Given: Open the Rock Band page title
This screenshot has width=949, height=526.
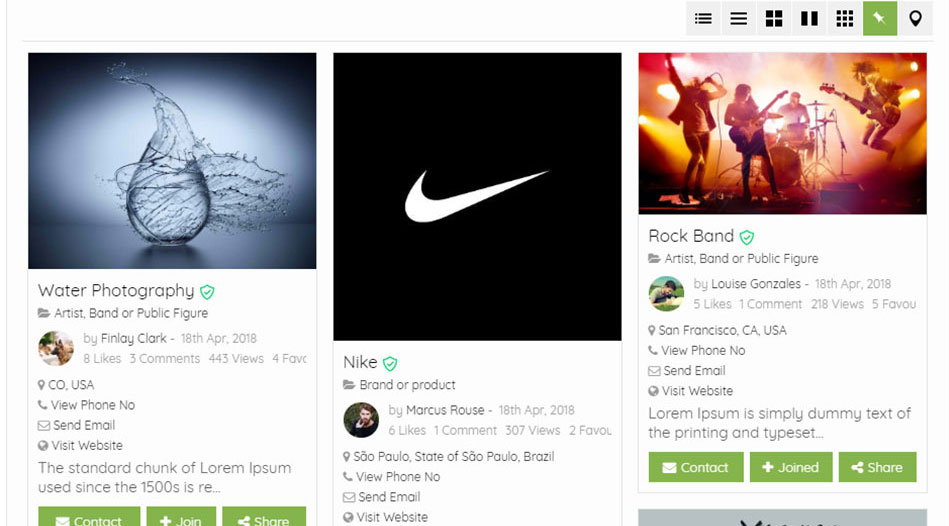Looking at the screenshot, I should 691,236.
